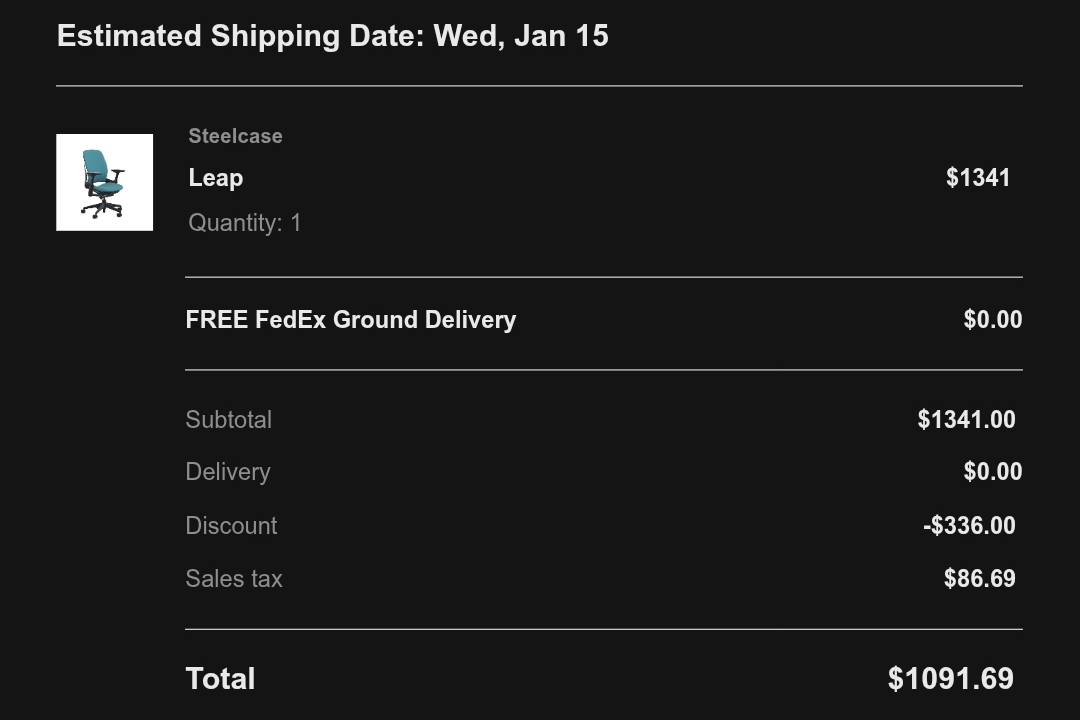Click the Wed, Jan 15 shipping date

point(521,36)
